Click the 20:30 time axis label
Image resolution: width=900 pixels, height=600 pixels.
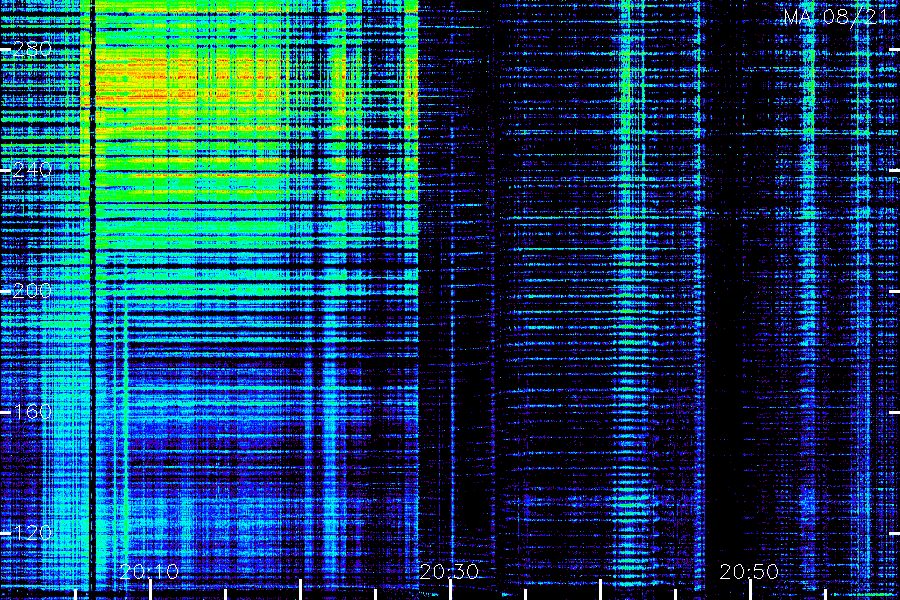click(449, 571)
